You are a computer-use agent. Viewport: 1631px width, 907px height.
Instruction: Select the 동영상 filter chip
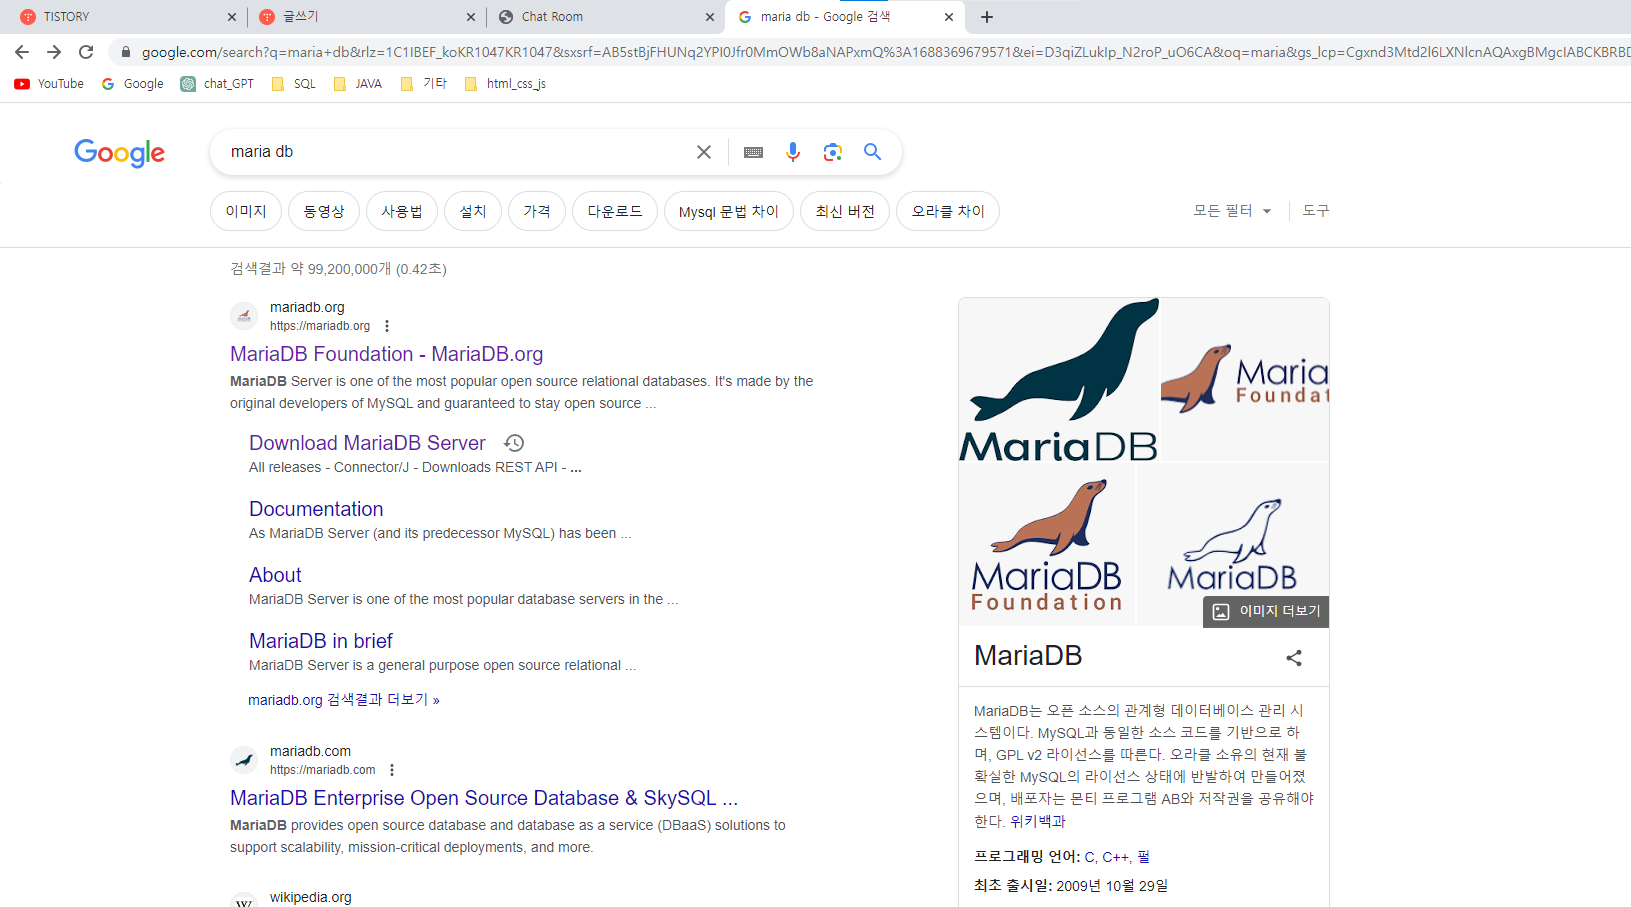tap(324, 211)
